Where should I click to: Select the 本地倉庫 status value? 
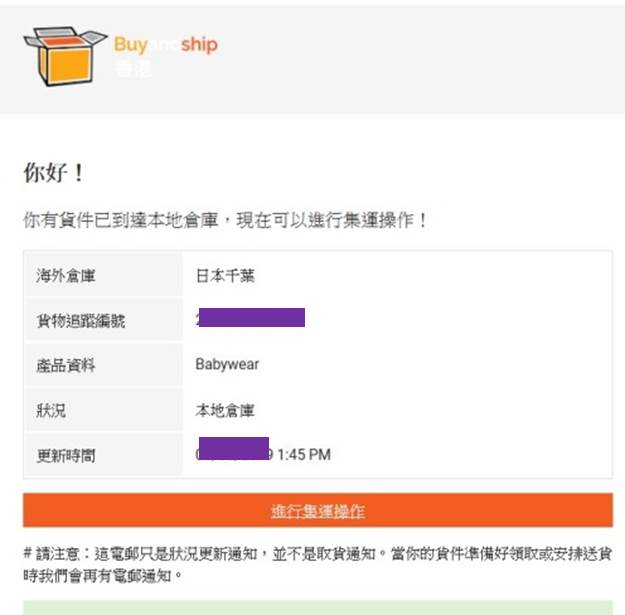point(225,410)
